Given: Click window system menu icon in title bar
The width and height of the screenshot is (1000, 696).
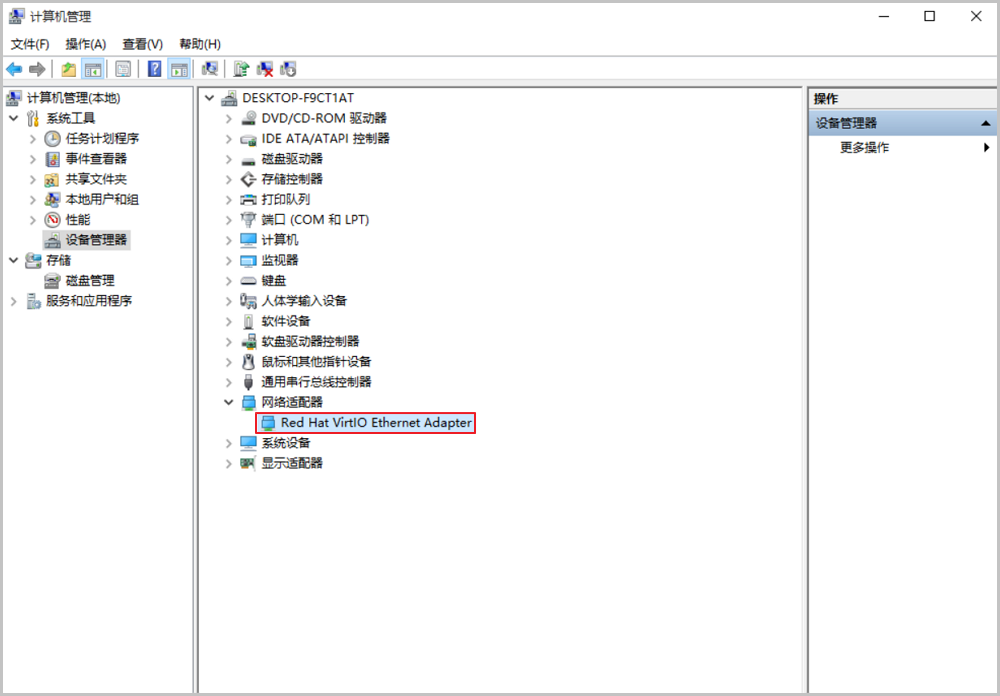Looking at the screenshot, I should [17, 16].
